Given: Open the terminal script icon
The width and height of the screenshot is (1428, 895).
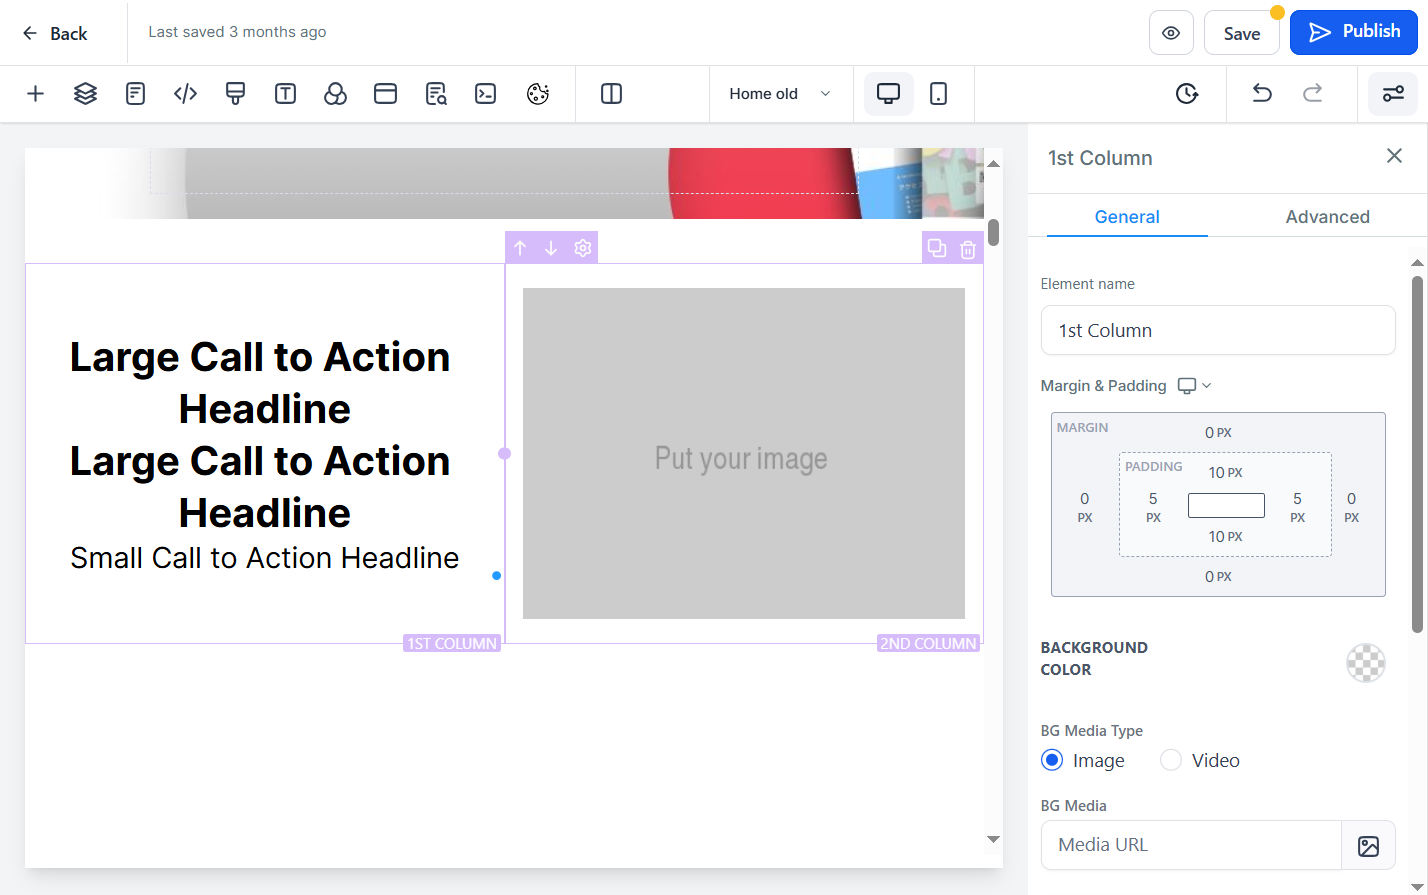Looking at the screenshot, I should coord(486,94).
